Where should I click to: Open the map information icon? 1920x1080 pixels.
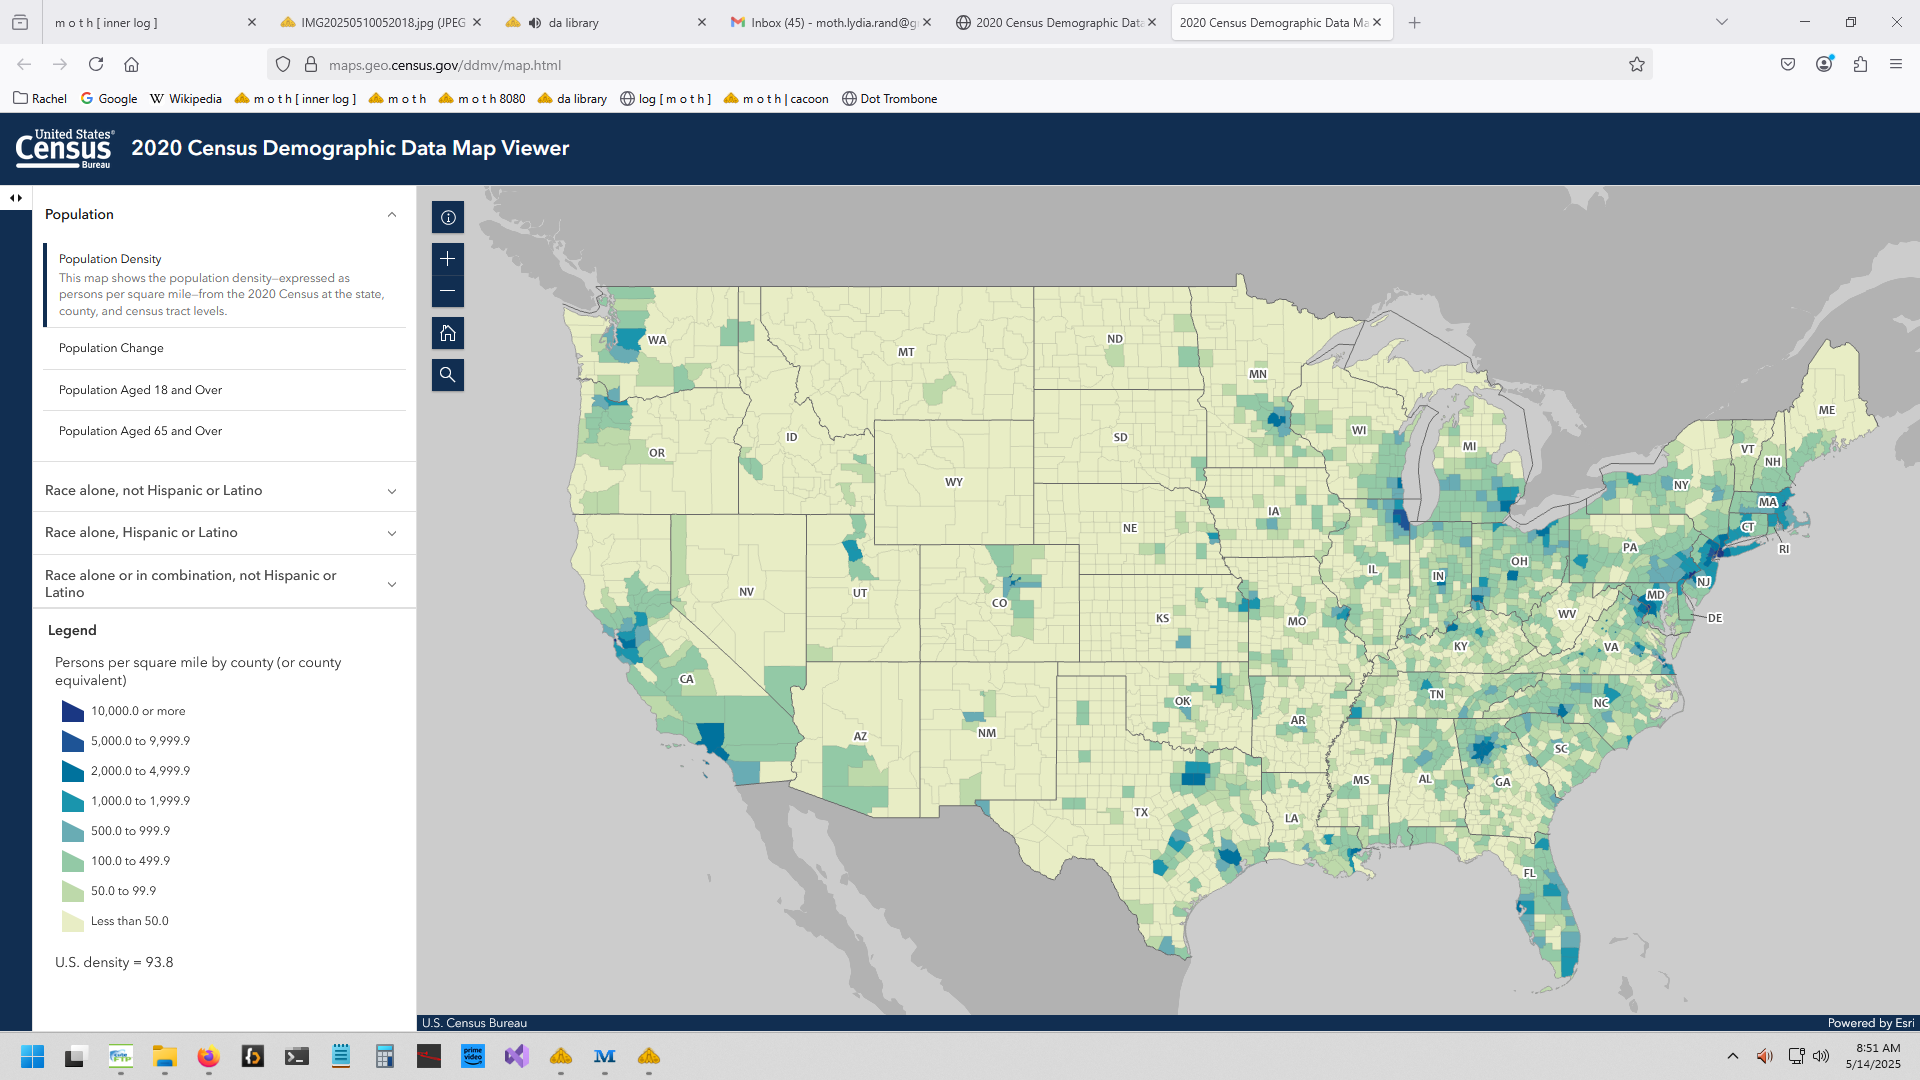[447, 217]
